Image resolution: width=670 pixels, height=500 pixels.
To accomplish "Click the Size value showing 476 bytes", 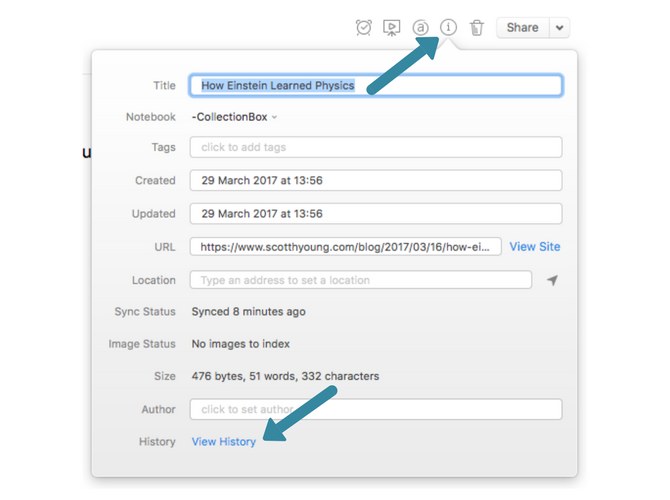I will click(x=285, y=377).
